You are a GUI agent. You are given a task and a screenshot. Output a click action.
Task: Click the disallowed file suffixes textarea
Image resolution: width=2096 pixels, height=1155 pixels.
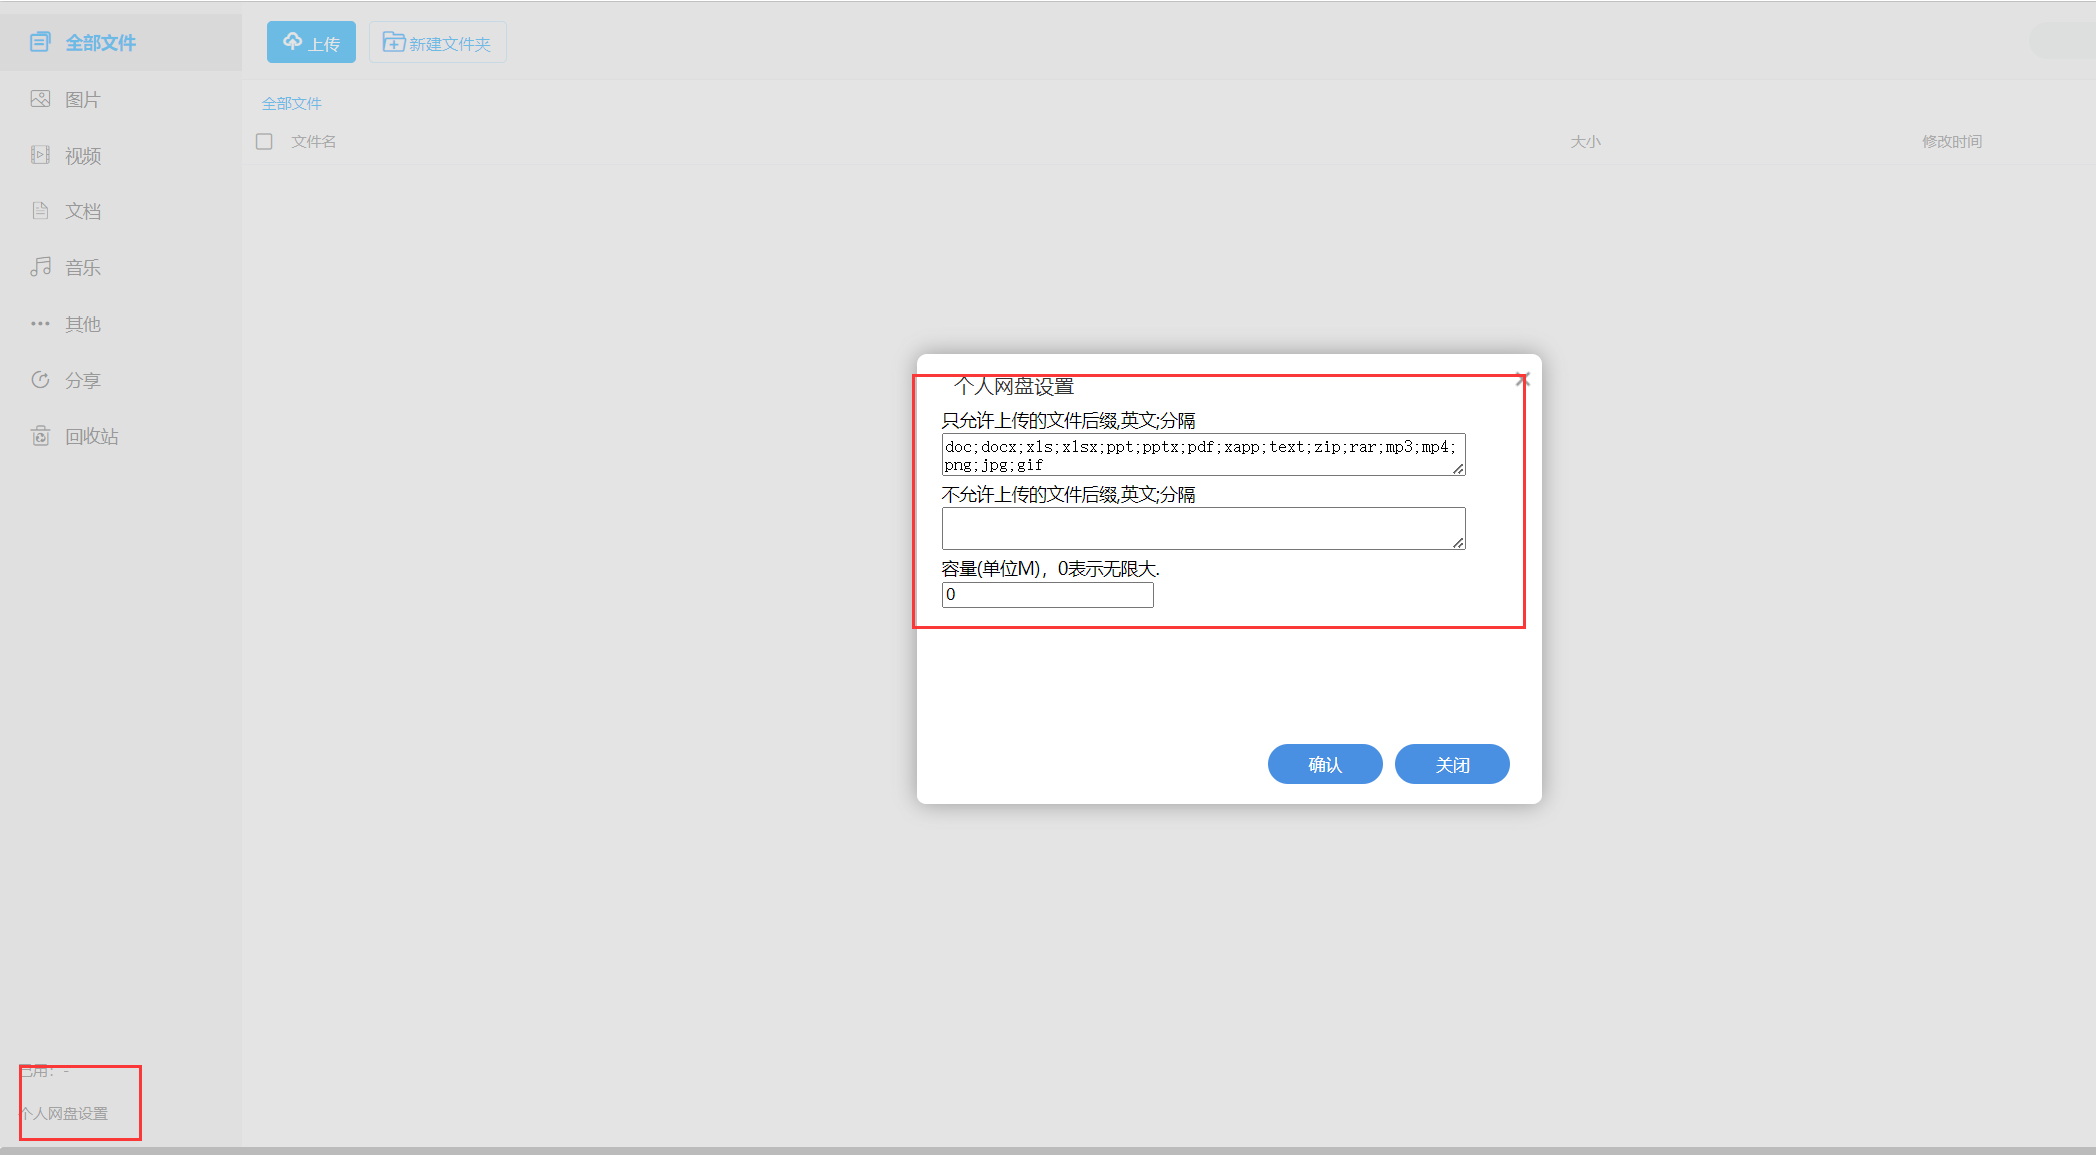click(x=1202, y=528)
